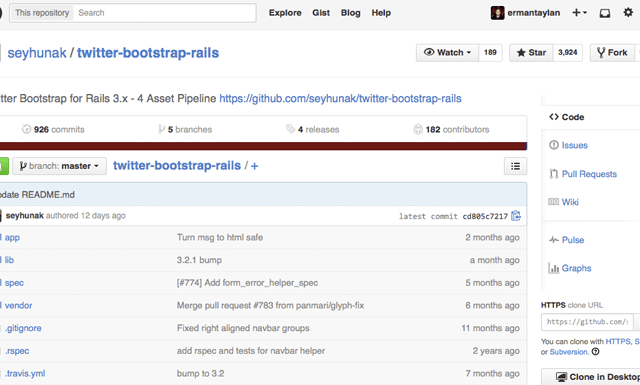The image size is (640, 385).
Task: Open account settings gear icon
Action: (628, 13)
